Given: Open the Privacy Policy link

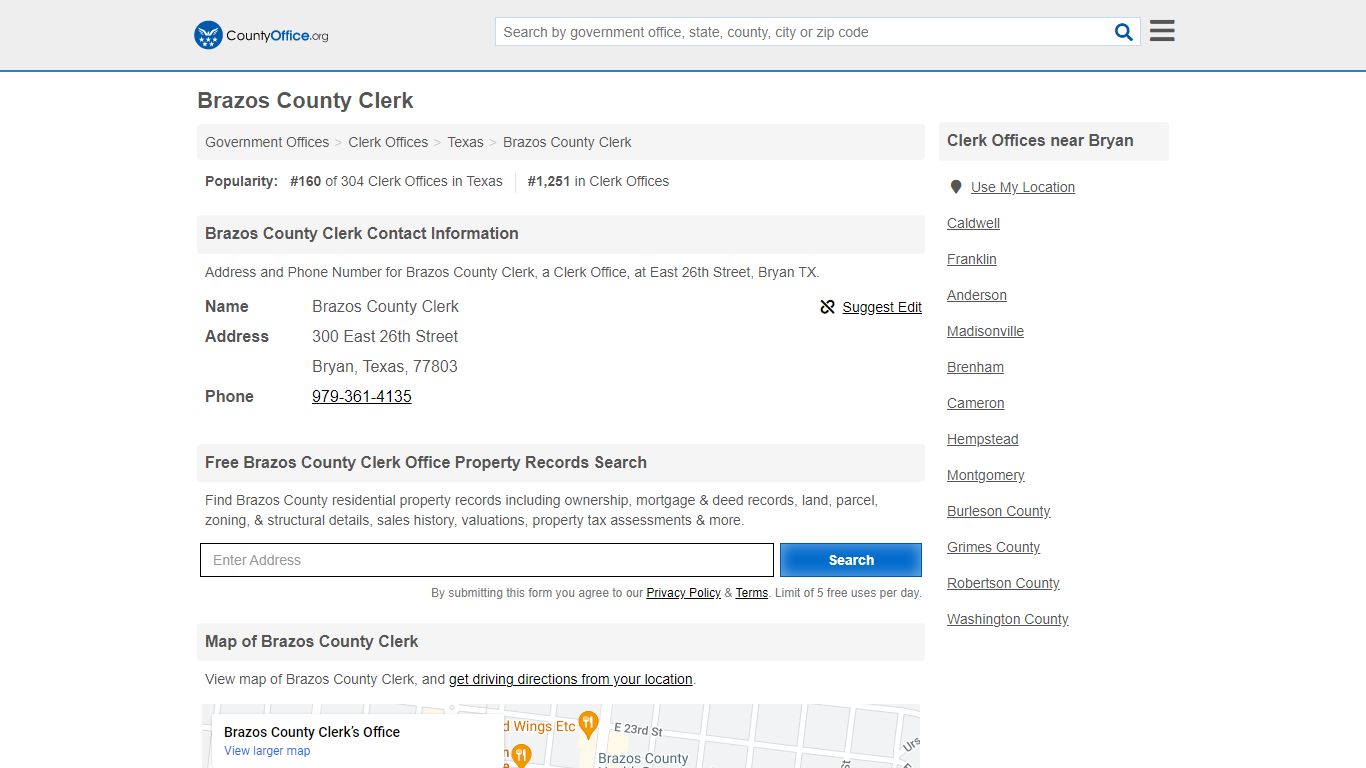Looking at the screenshot, I should click(x=683, y=593).
